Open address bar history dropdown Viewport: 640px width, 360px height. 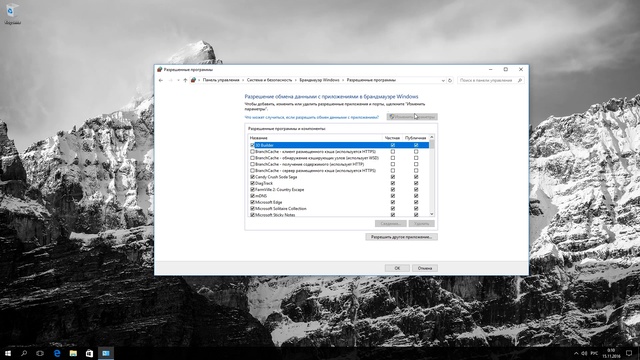pos(443,80)
